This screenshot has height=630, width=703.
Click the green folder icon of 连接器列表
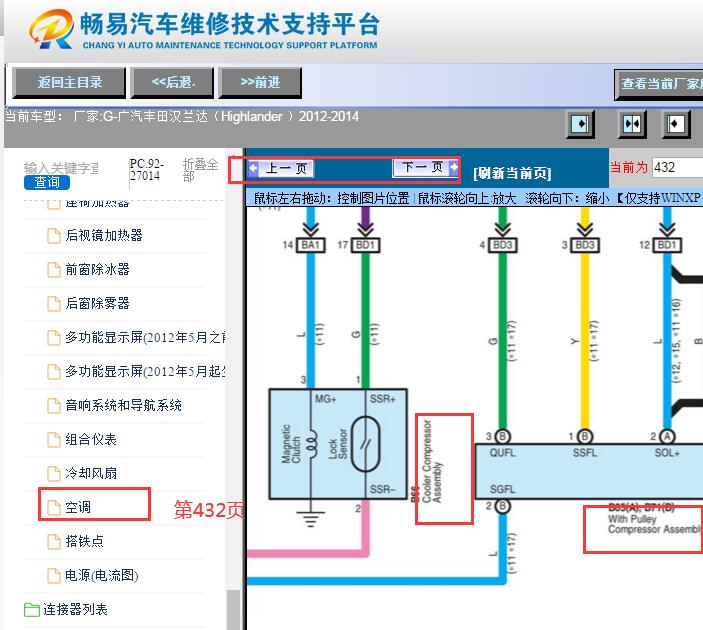click(31, 609)
